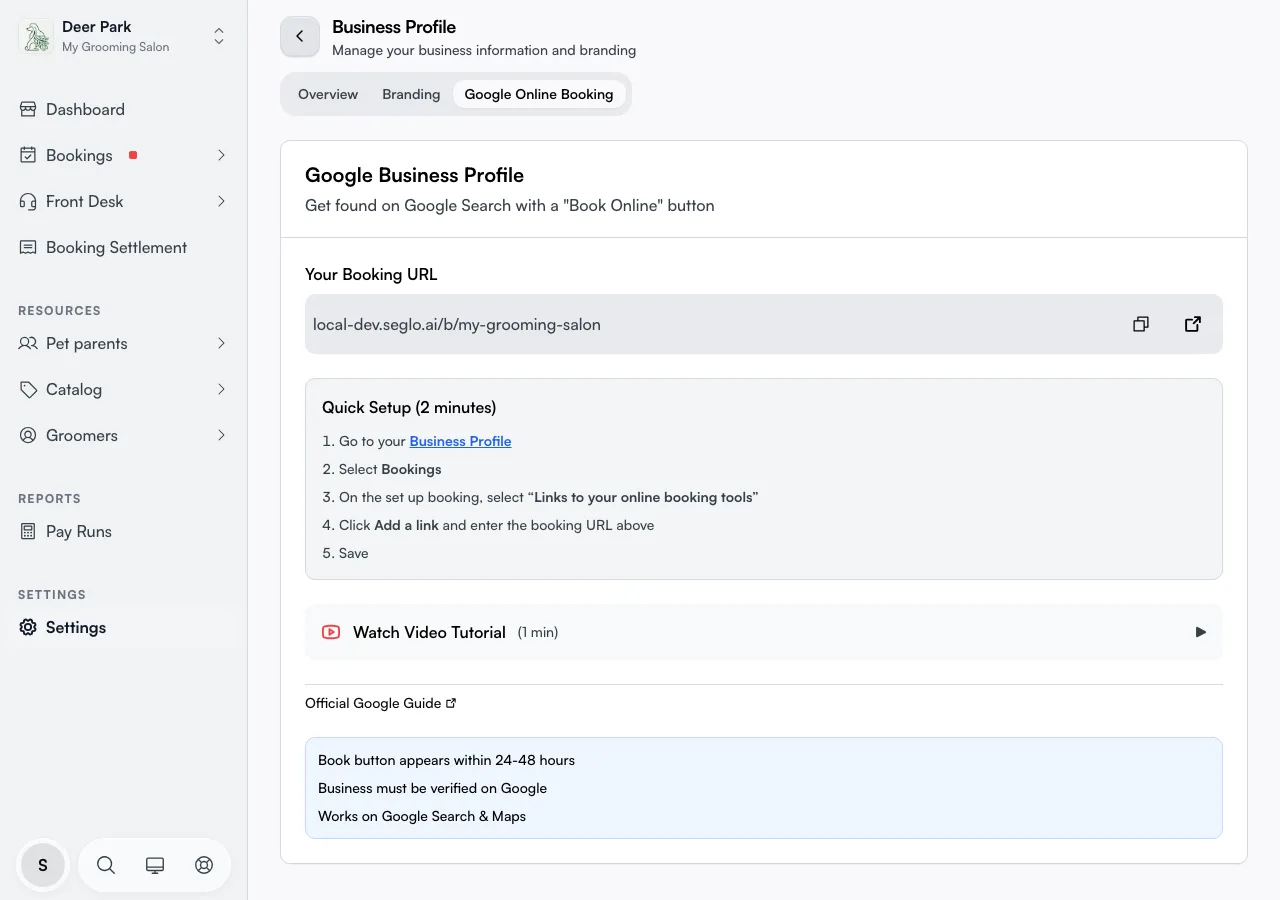Click the Settings gear icon

tap(28, 627)
